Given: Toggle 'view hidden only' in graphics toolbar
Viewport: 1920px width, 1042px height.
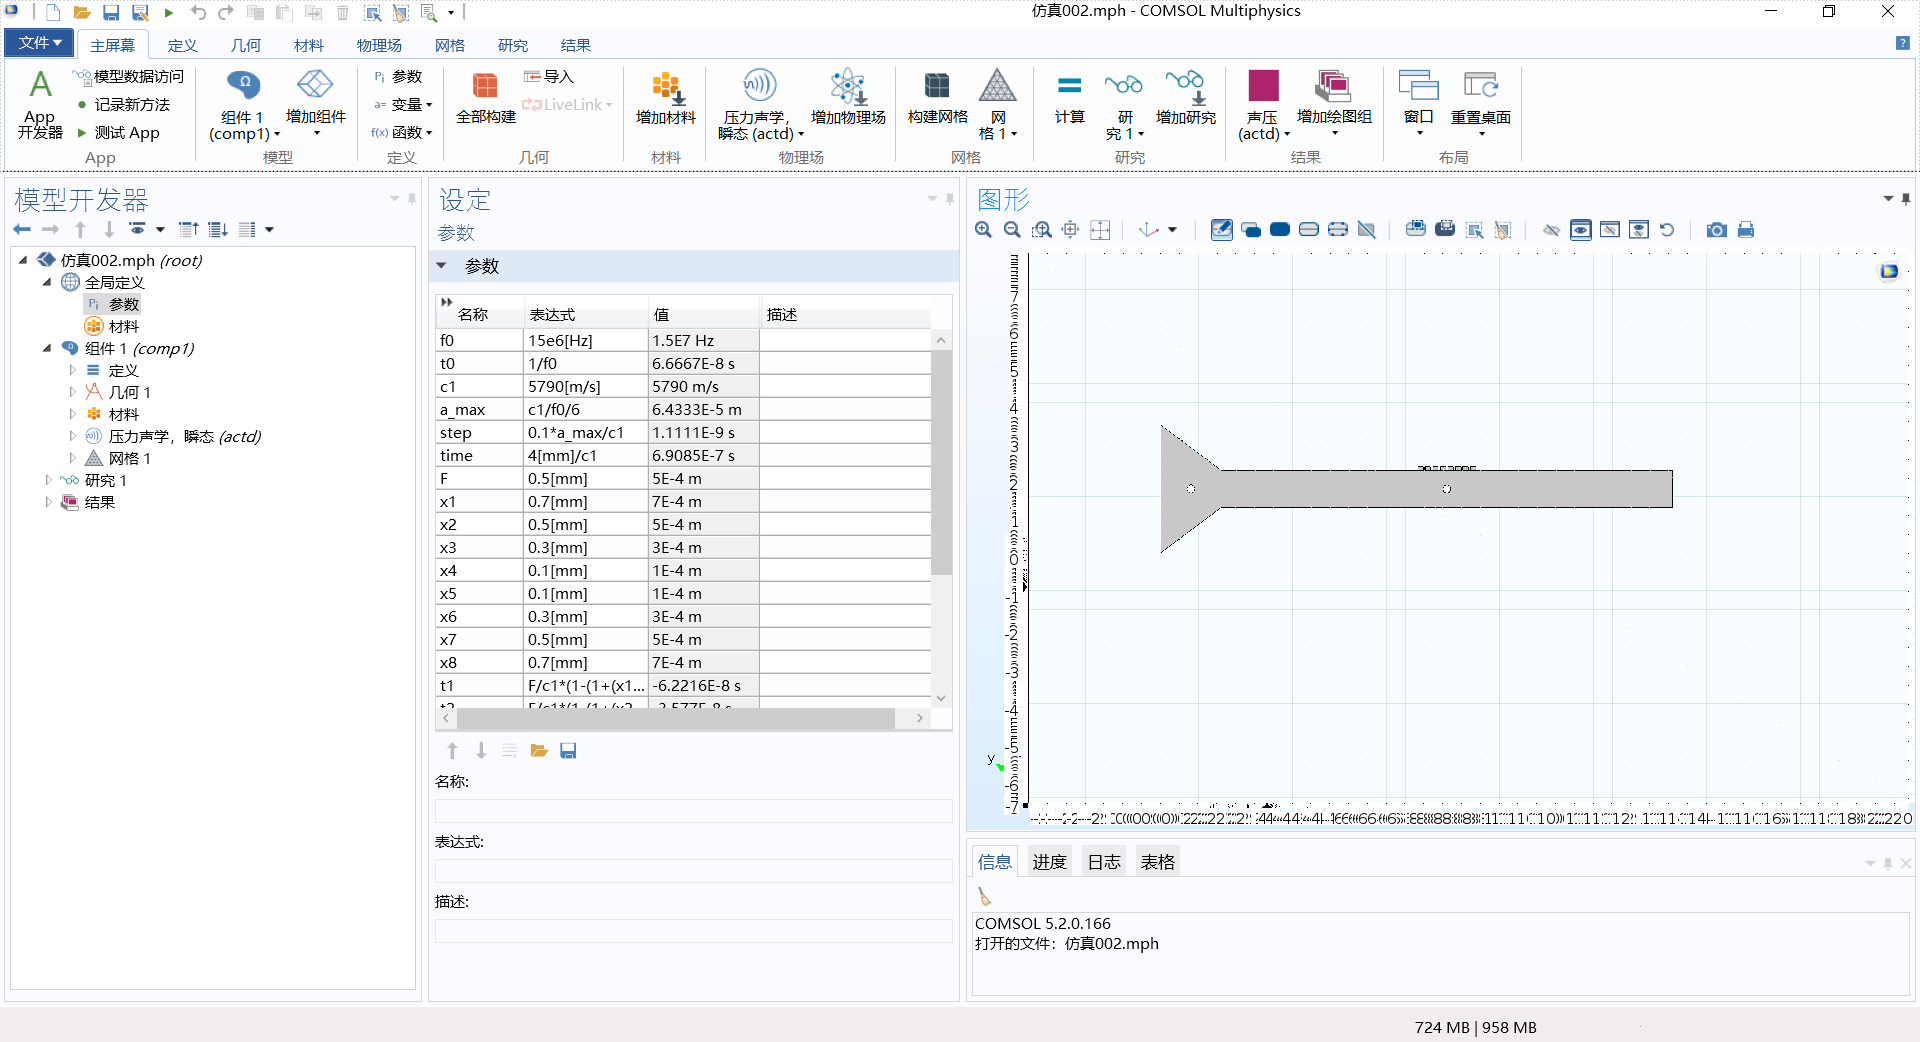Looking at the screenshot, I should [1609, 230].
